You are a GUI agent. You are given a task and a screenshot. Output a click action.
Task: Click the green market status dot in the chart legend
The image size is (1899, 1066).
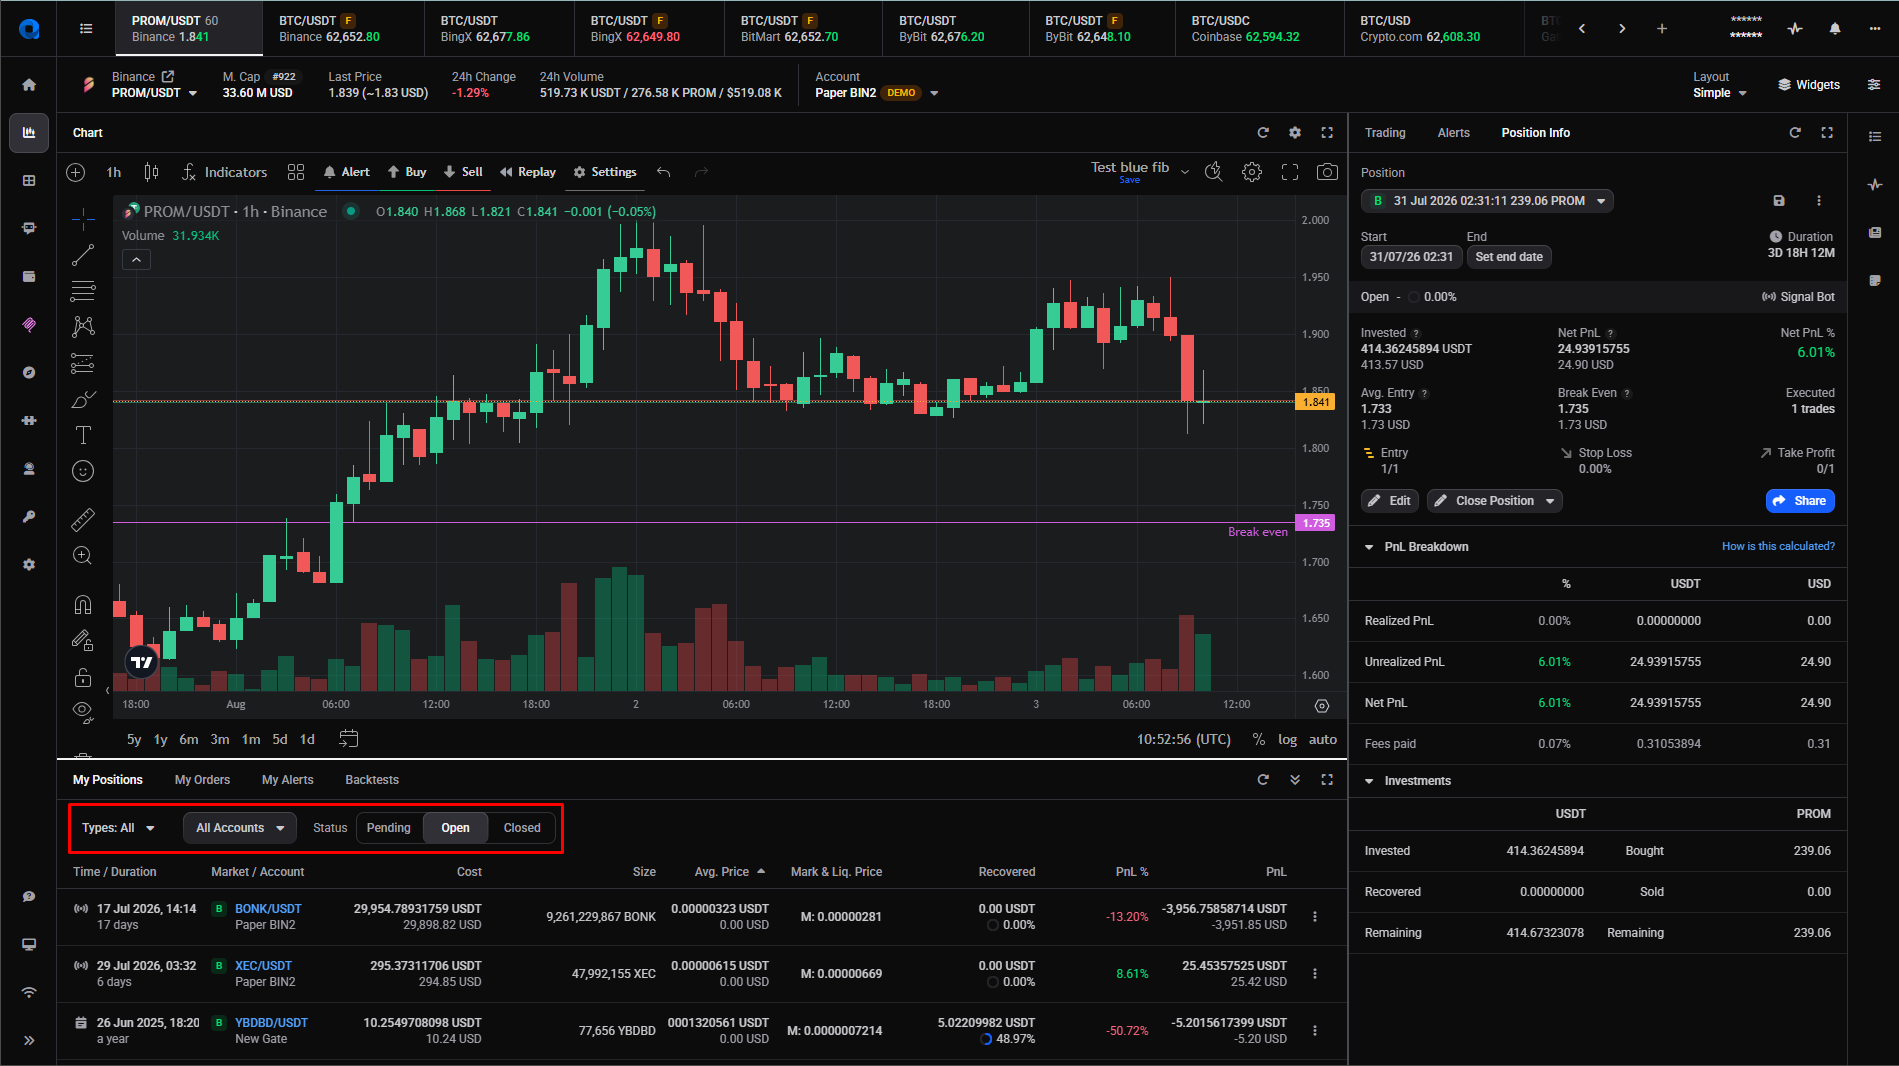(x=350, y=211)
